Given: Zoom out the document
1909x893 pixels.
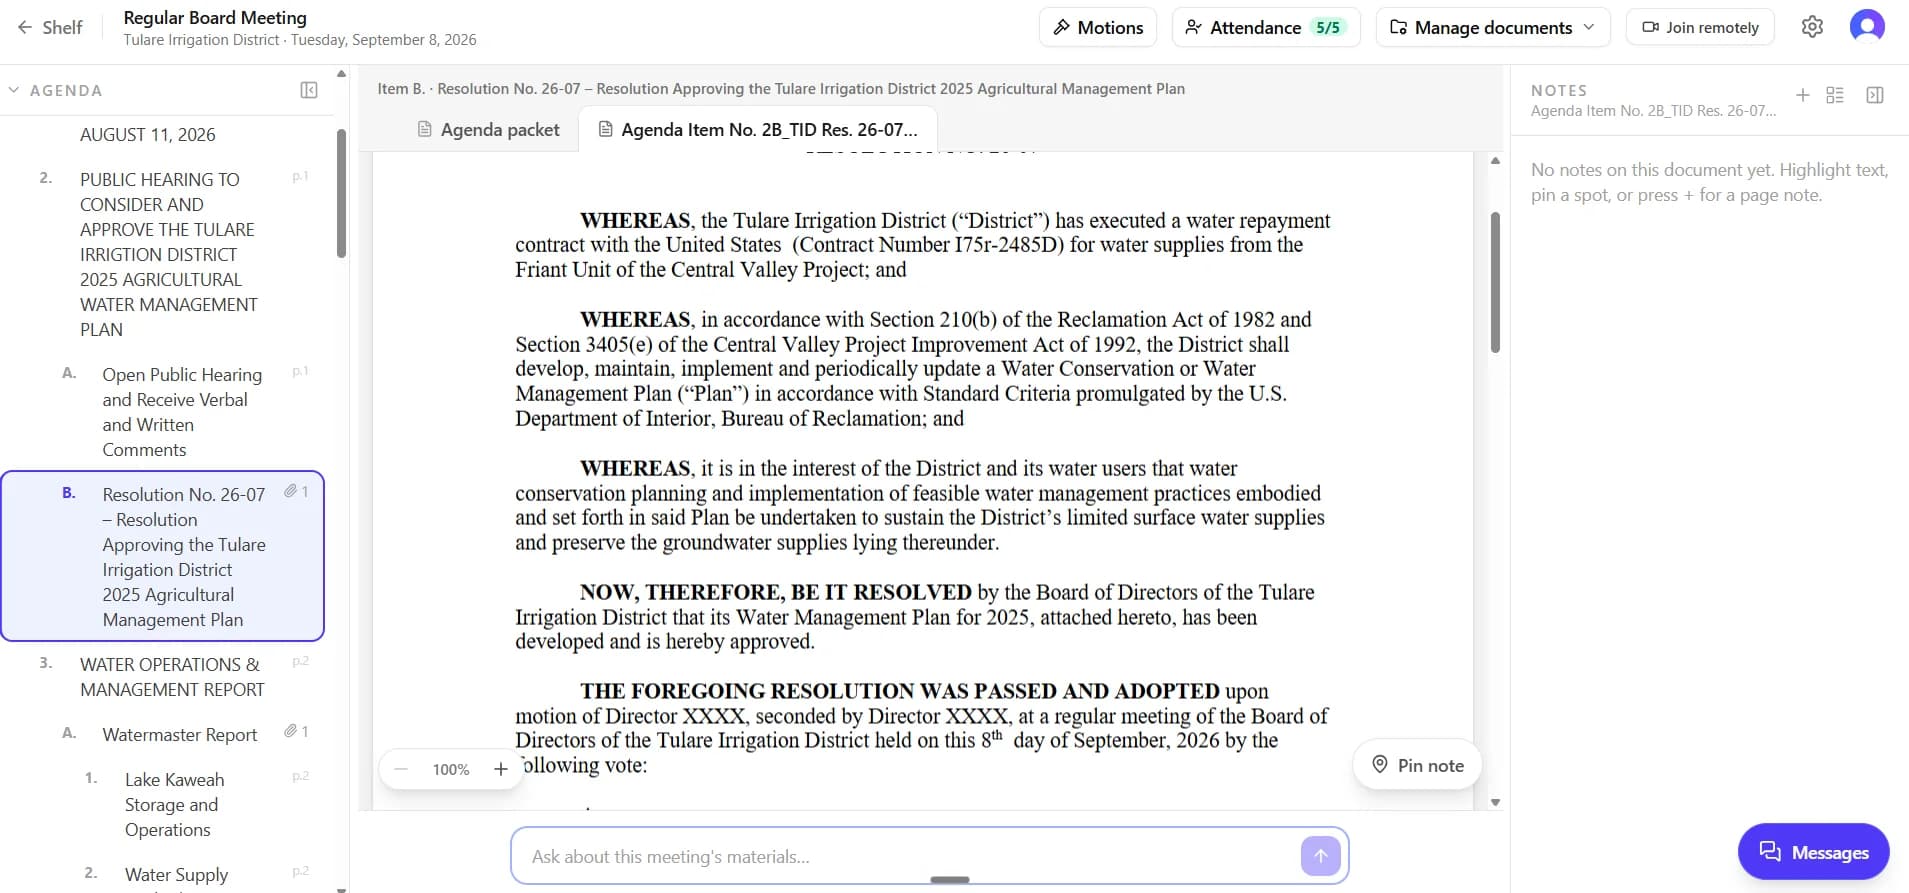Looking at the screenshot, I should 401,769.
